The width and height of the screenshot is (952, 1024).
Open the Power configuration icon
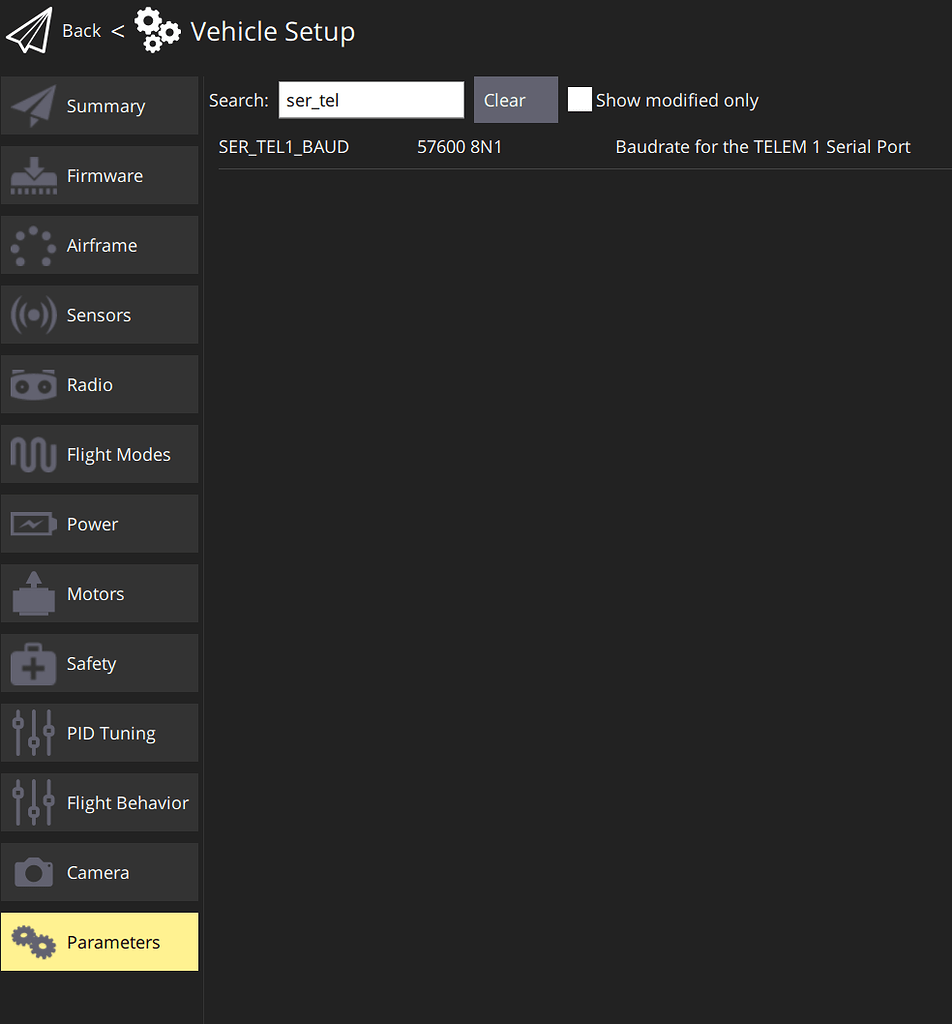[33, 523]
